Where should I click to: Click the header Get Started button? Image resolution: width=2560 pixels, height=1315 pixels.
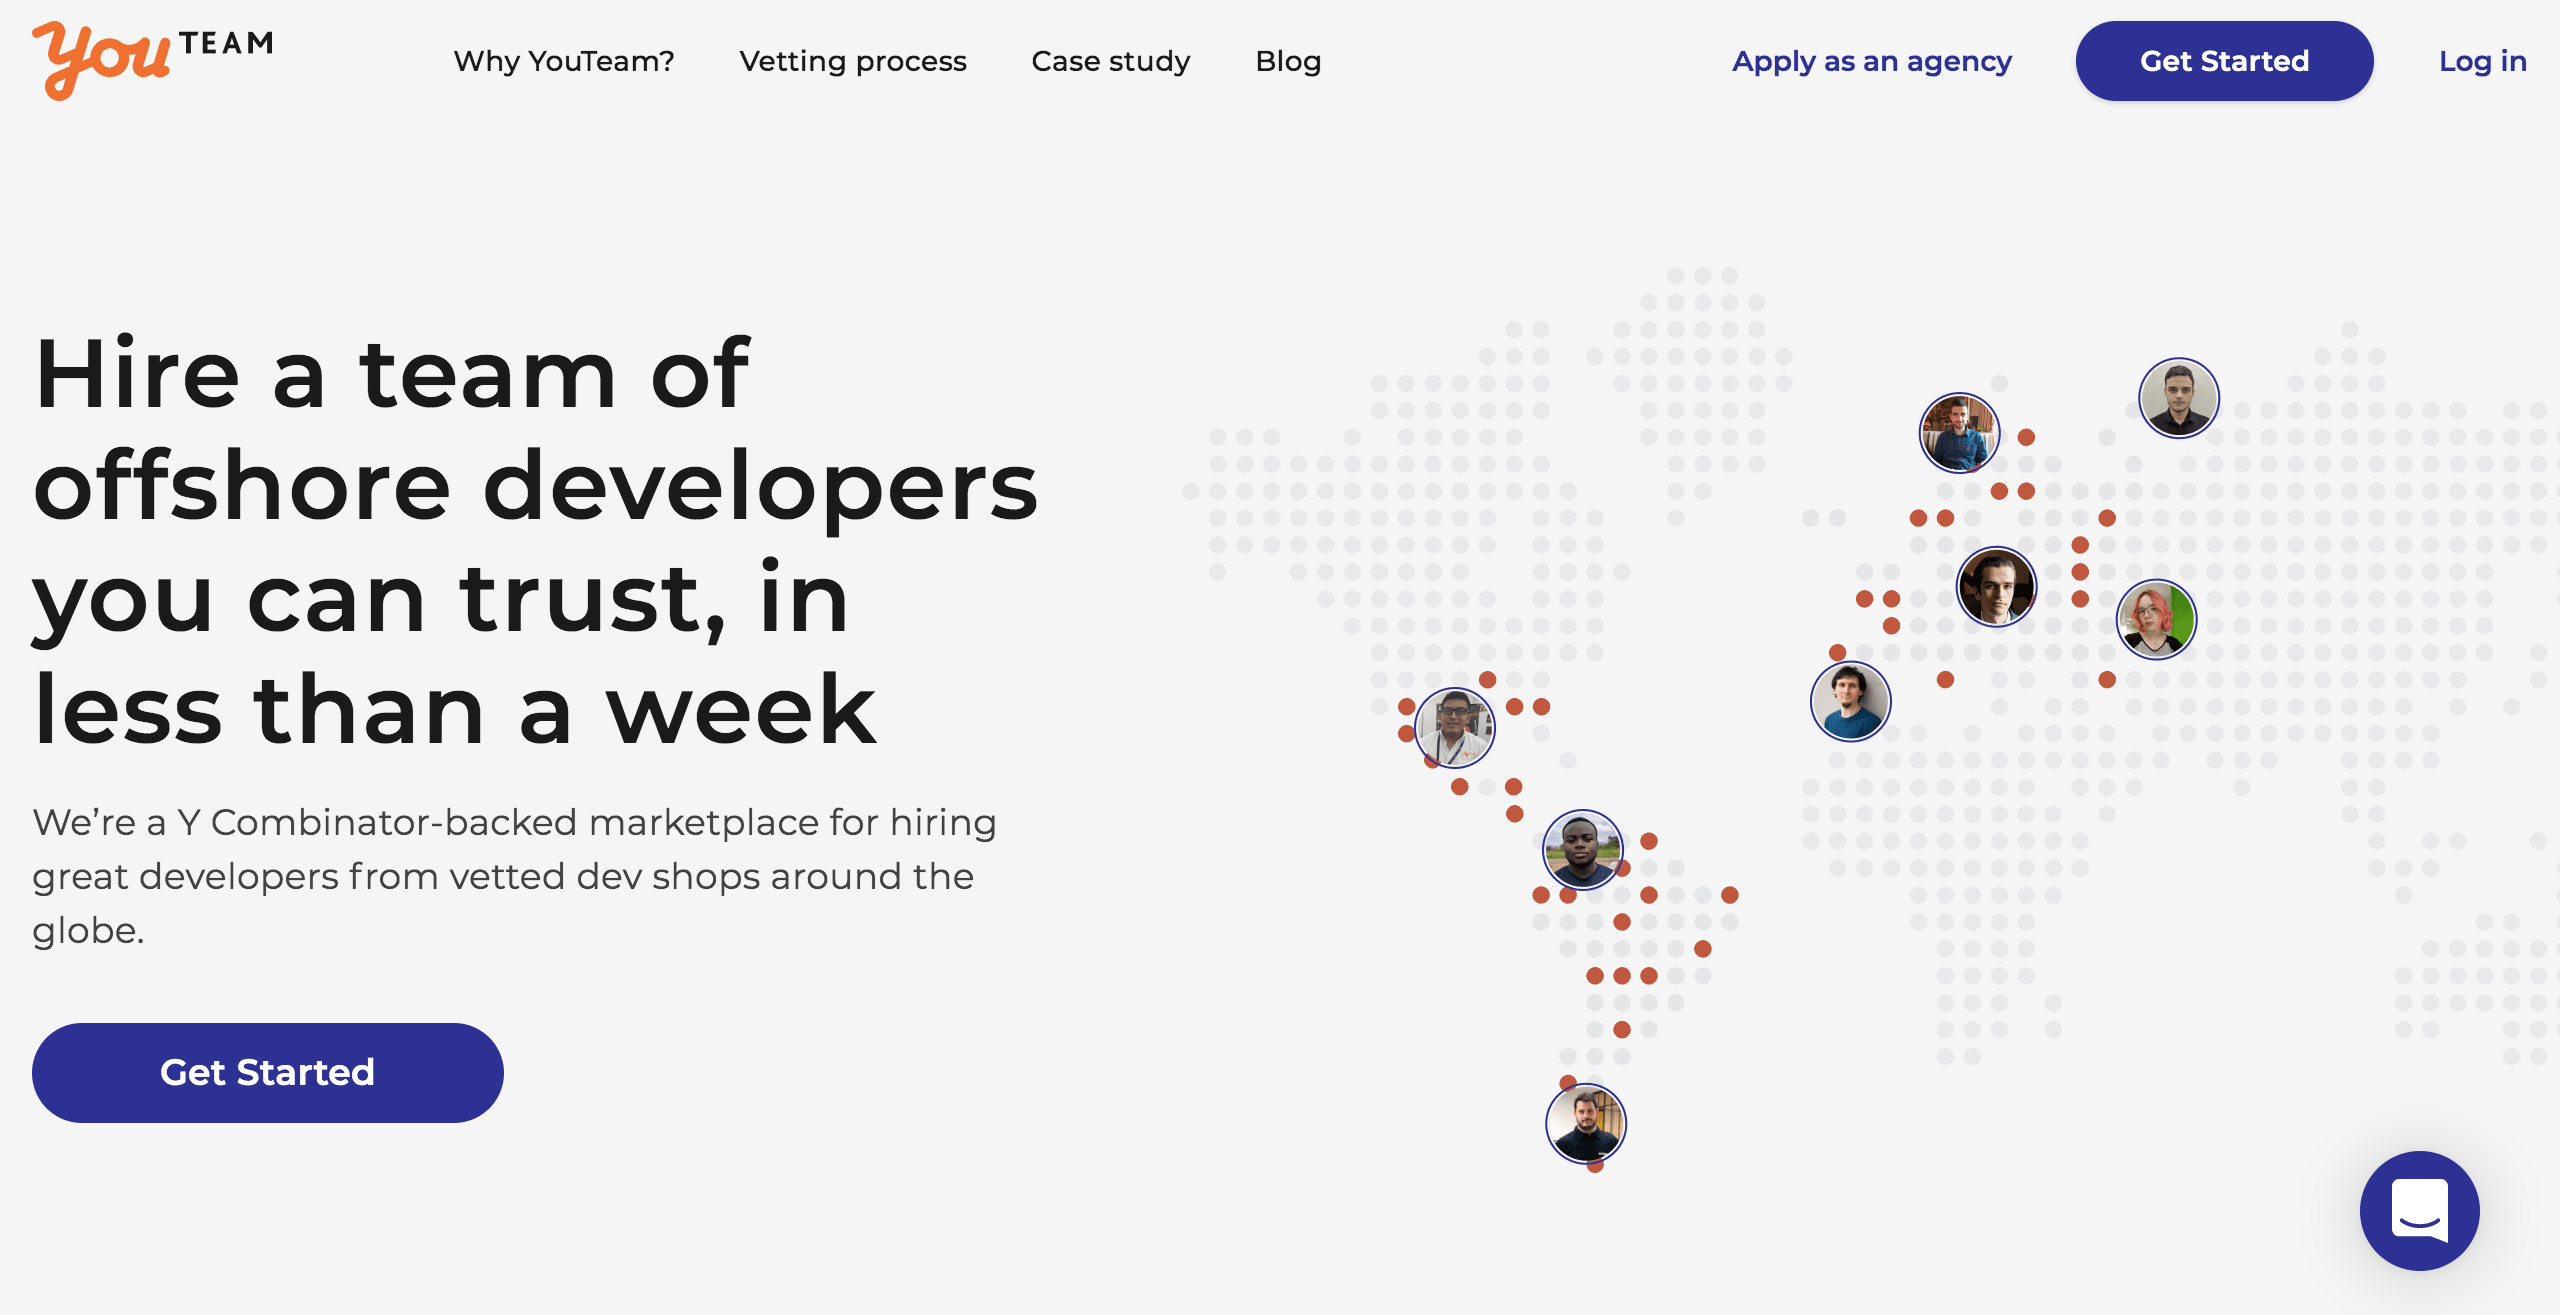click(x=2224, y=61)
